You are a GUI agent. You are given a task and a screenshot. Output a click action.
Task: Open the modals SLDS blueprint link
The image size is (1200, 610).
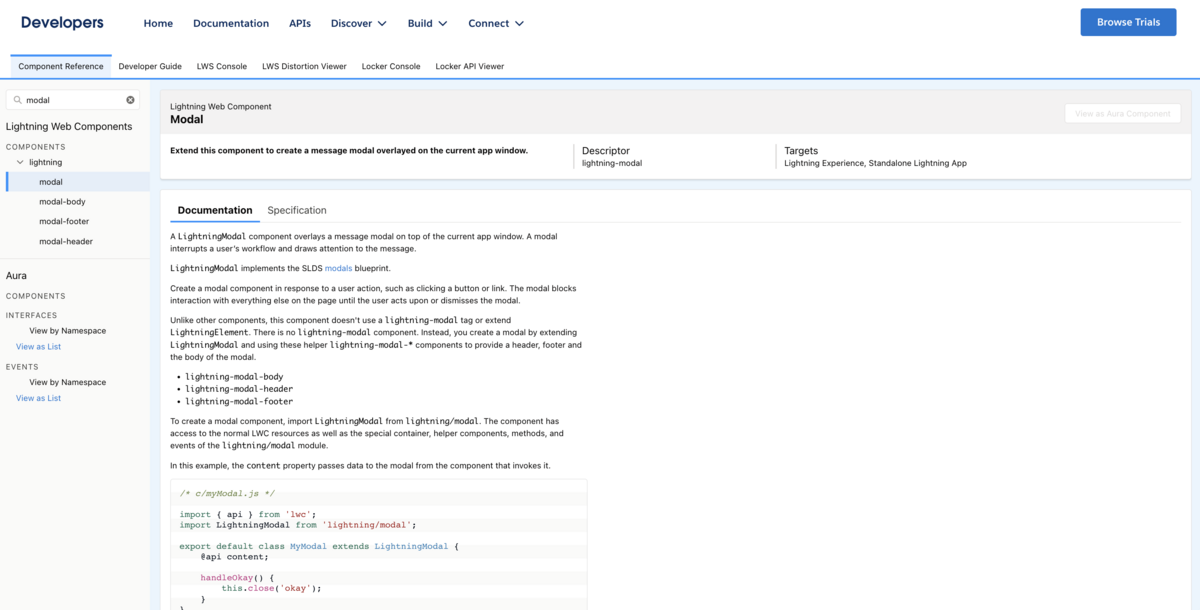point(338,268)
